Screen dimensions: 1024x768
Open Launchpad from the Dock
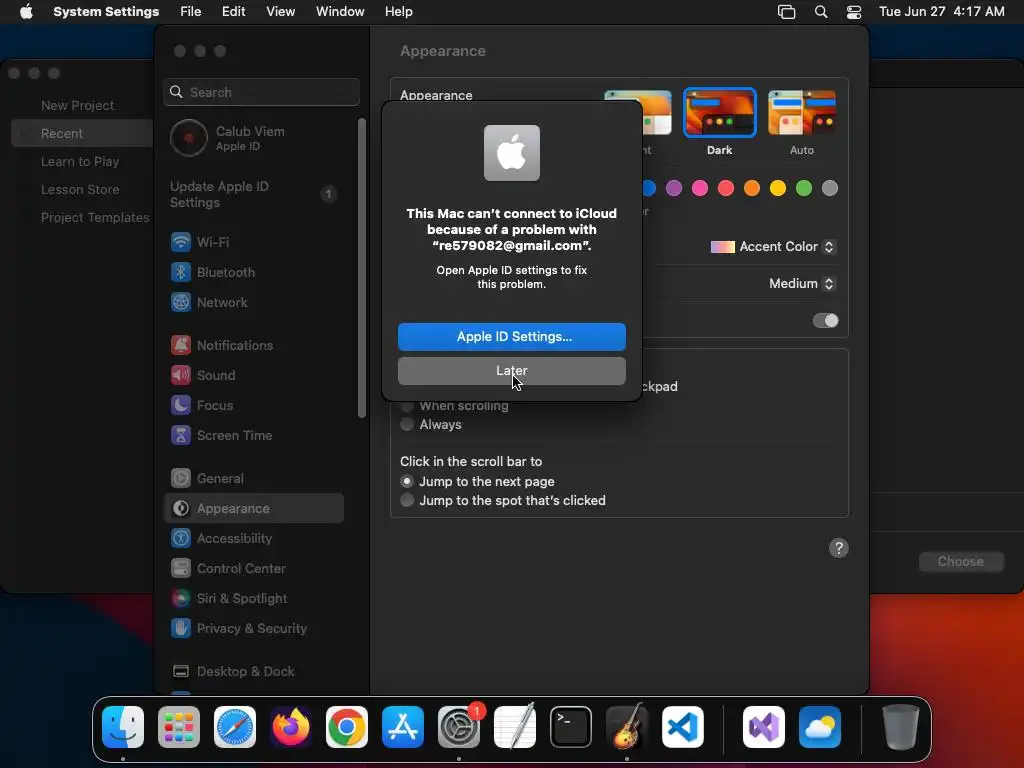(179, 727)
